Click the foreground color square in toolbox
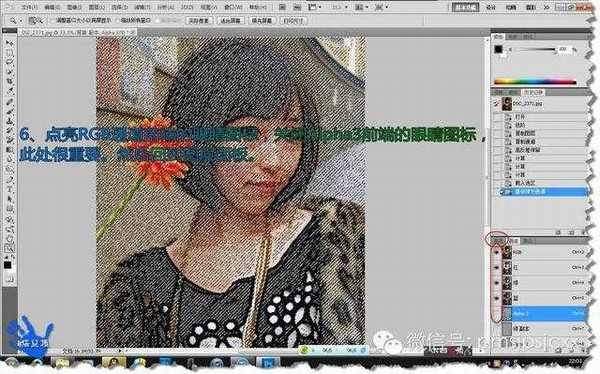This screenshot has width=600, height=374. pyautogui.click(x=8, y=265)
